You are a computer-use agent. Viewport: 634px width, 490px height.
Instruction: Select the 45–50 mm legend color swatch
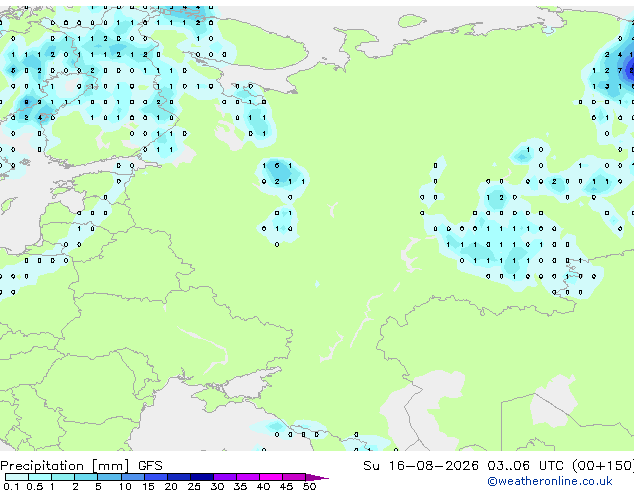pyautogui.click(x=294, y=477)
